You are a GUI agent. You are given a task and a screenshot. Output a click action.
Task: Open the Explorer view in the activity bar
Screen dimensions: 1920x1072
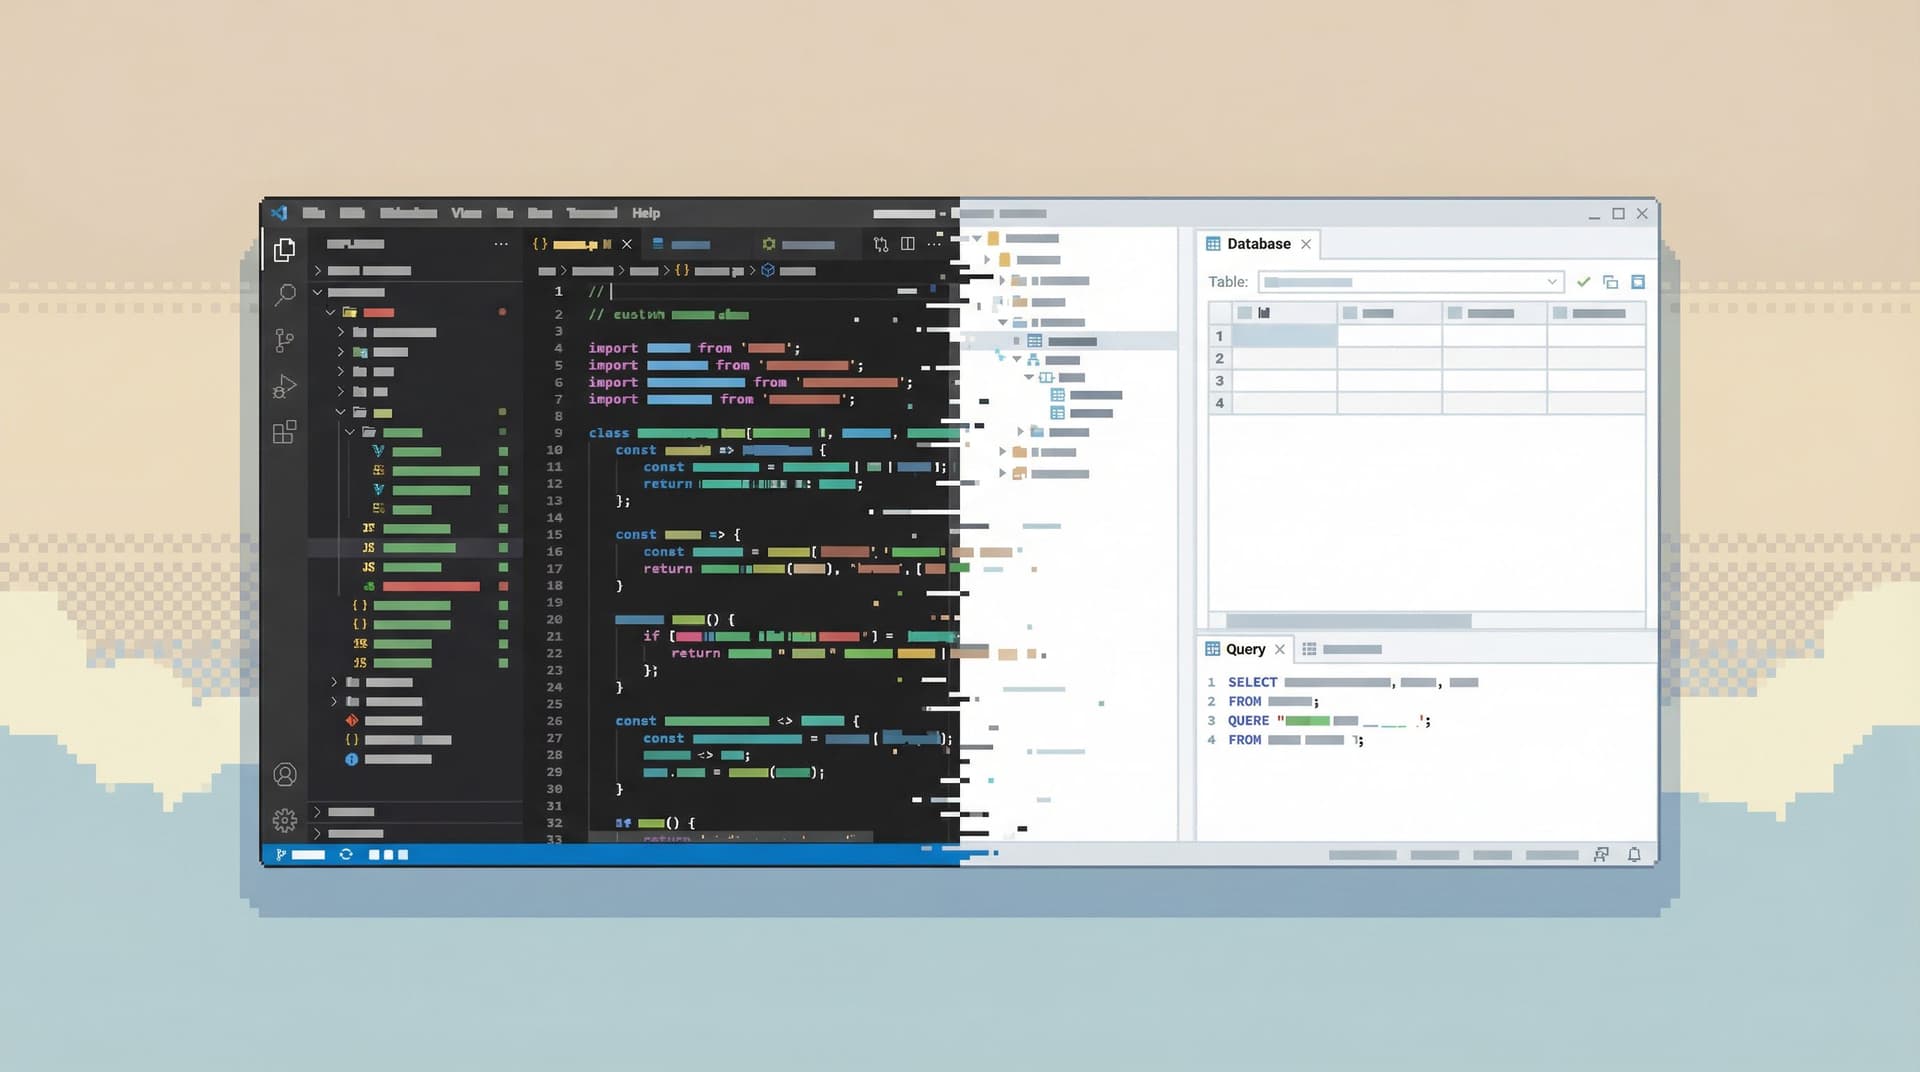click(286, 250)
